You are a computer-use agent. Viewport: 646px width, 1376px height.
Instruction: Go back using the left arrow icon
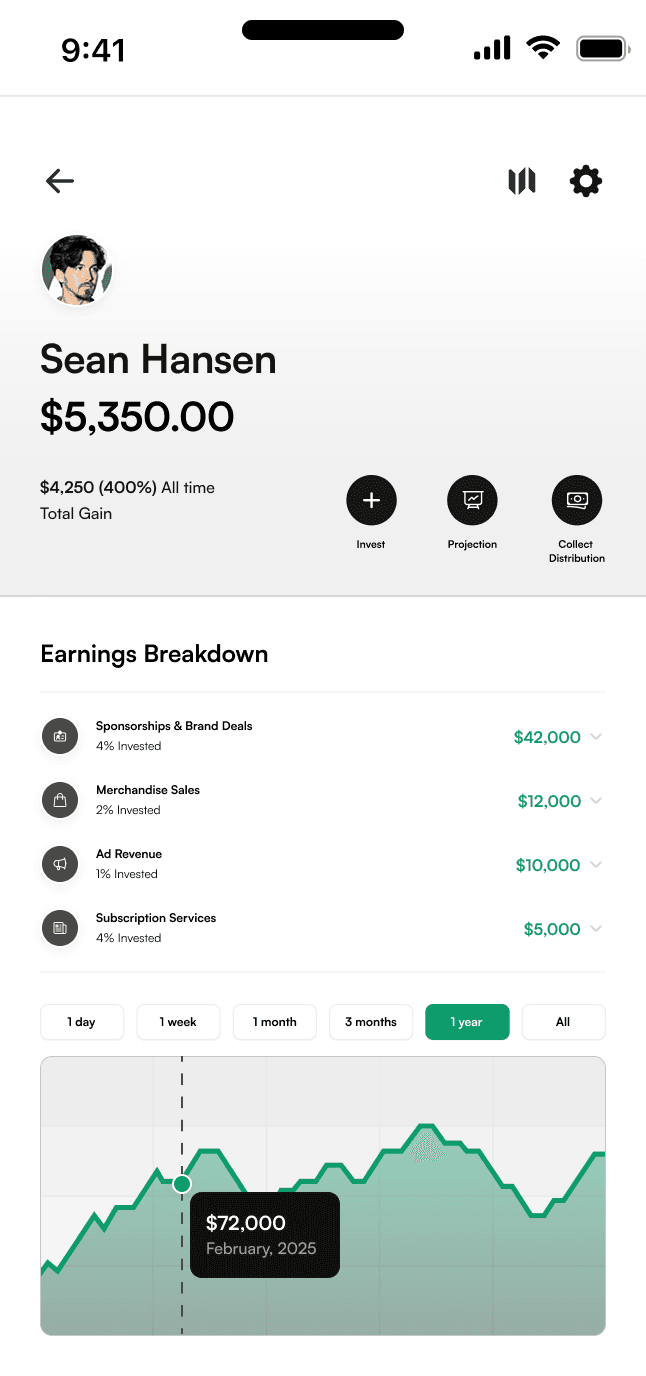click(60, 180)
